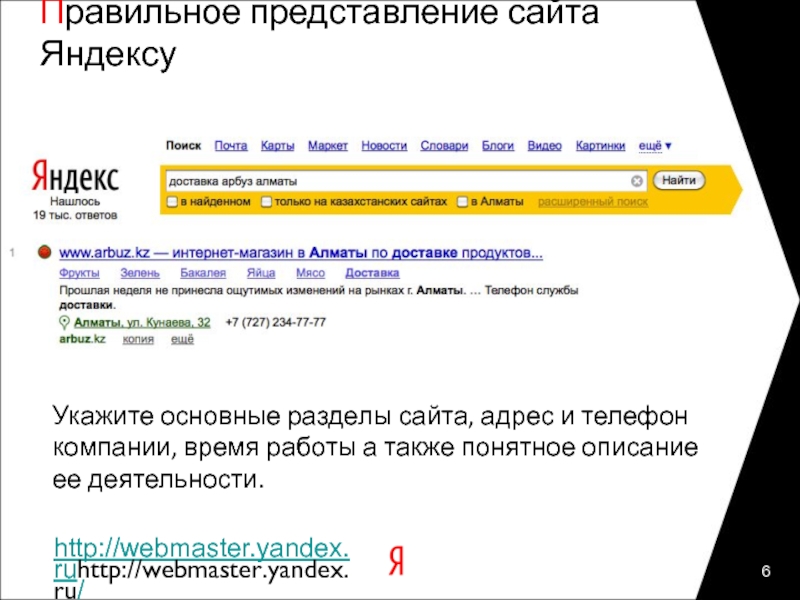Go to Карты service
The image size is (800, 600).
278,146
